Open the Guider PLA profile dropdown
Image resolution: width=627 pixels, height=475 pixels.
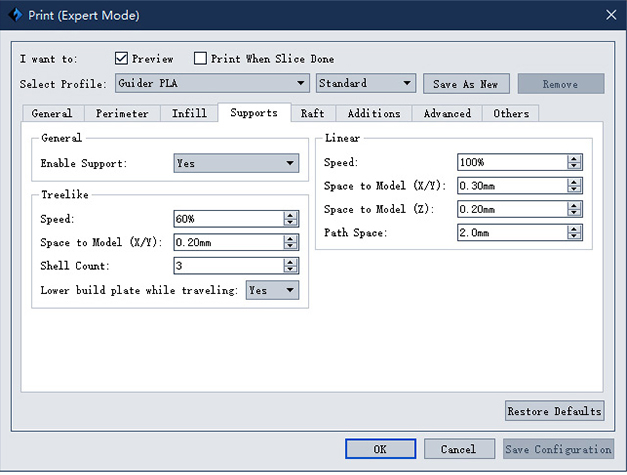212,83
